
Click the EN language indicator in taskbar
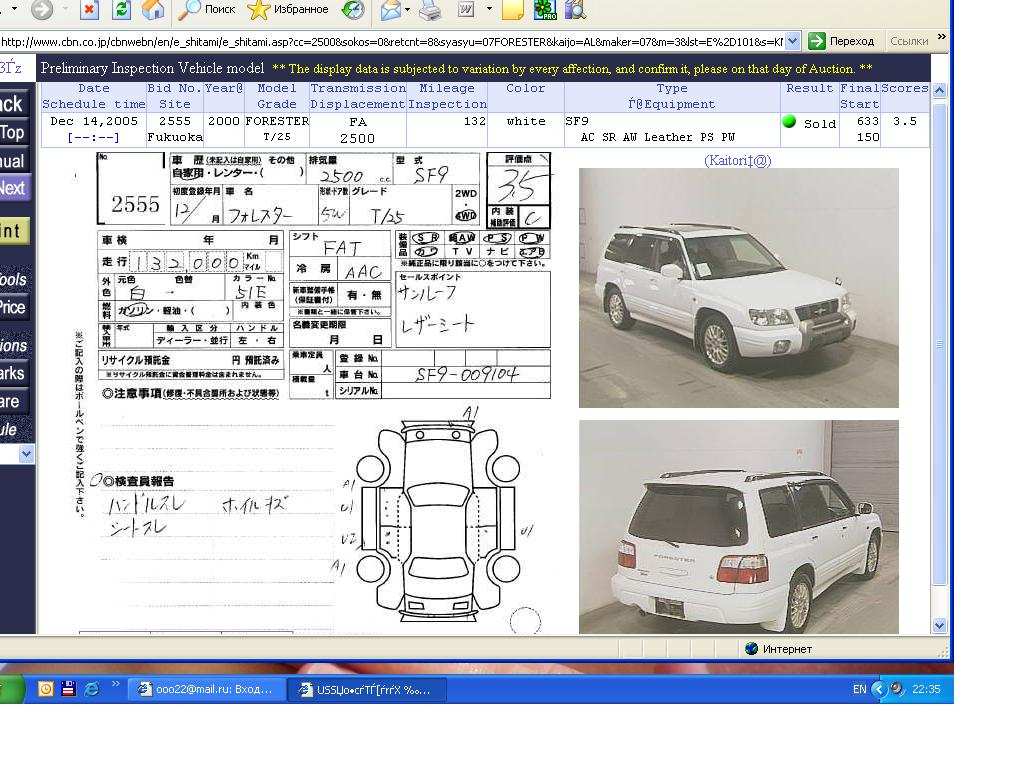click(859, 689)
